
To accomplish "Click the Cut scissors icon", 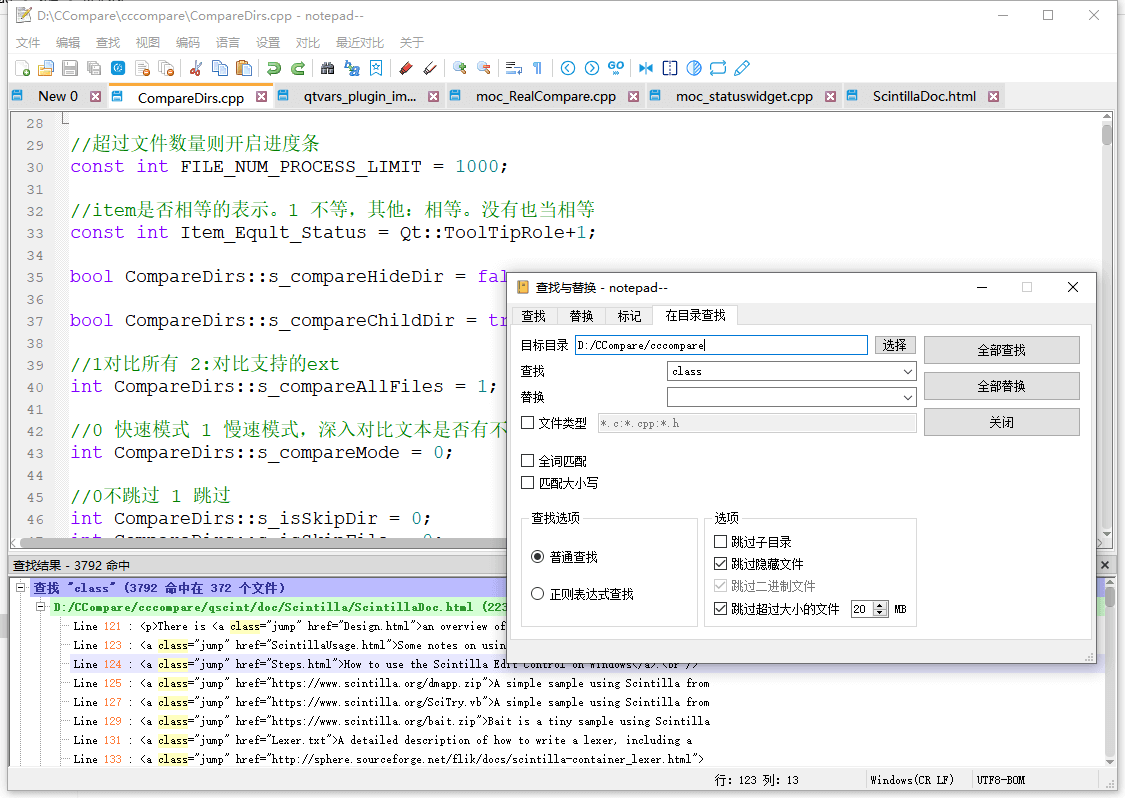I will click(x=196, y=68).
